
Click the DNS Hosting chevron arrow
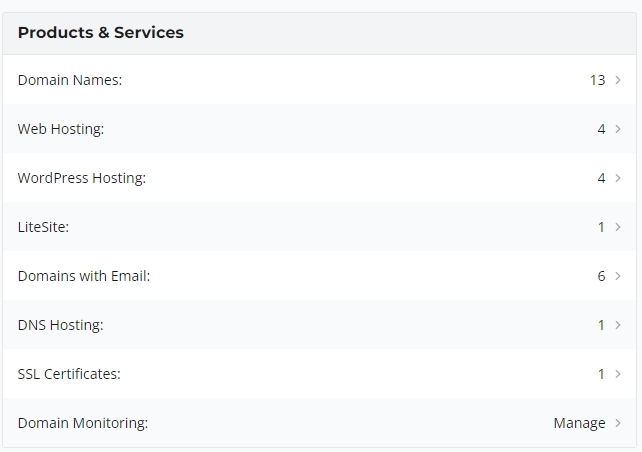[618, 325]
